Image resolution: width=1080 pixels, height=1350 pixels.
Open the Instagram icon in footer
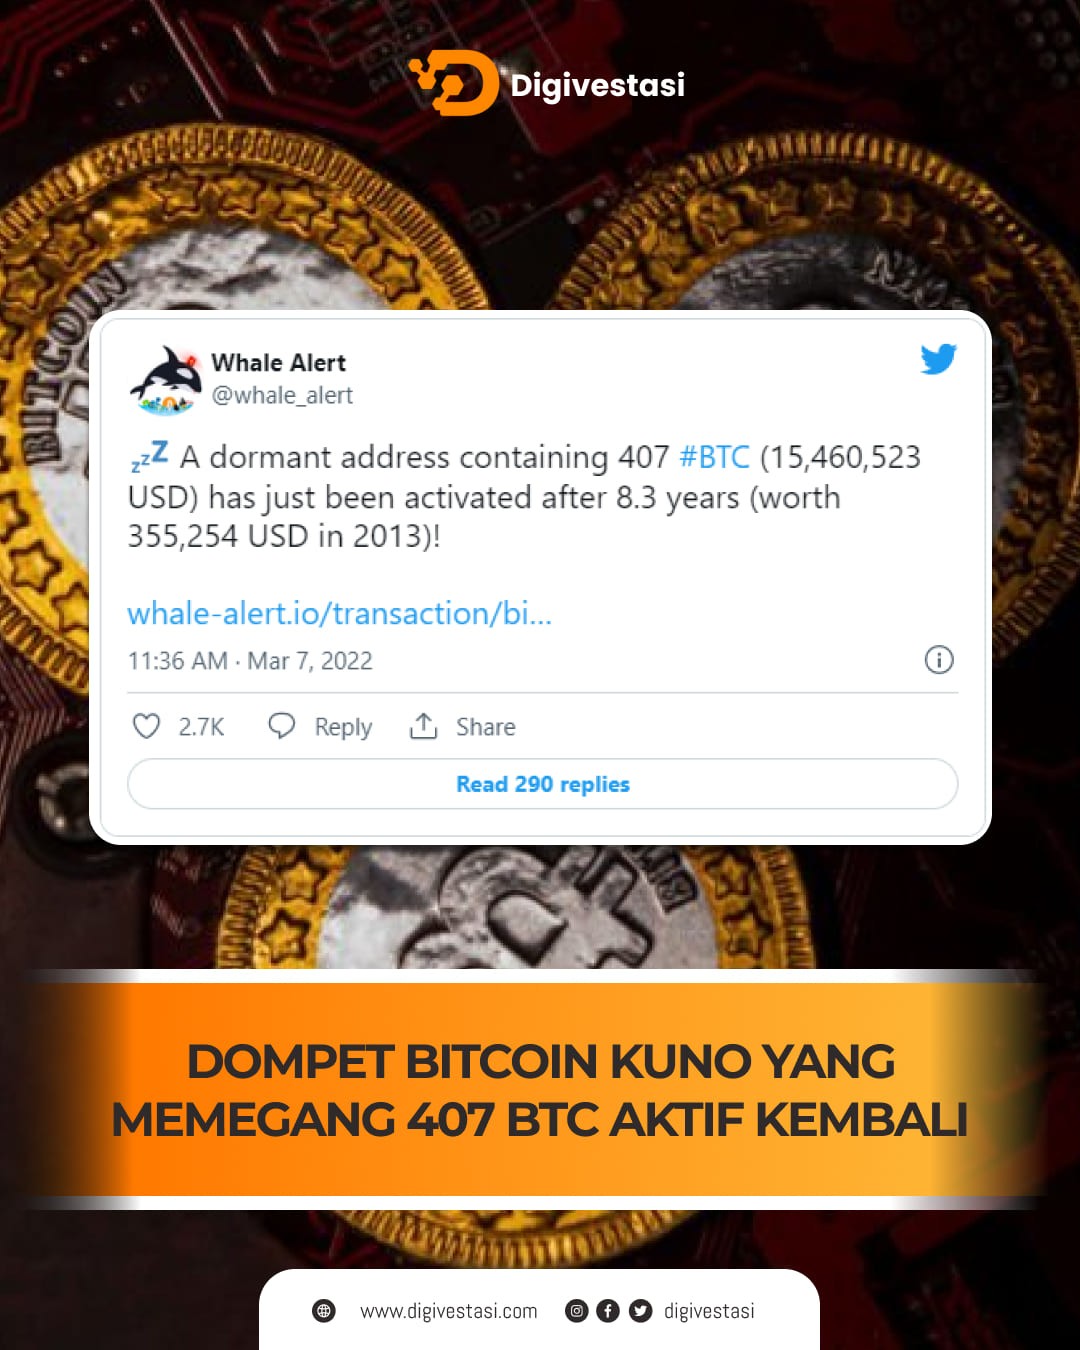576,1311
